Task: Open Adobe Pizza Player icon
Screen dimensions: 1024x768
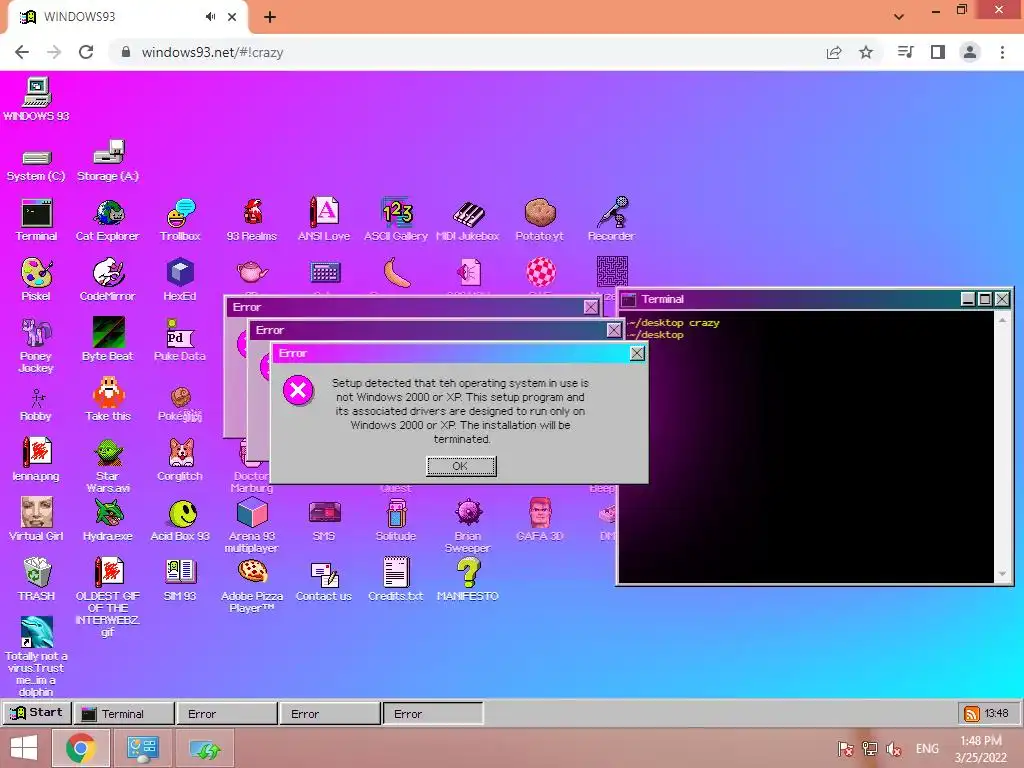Action: pyautogui.click(x=251, y=586)
